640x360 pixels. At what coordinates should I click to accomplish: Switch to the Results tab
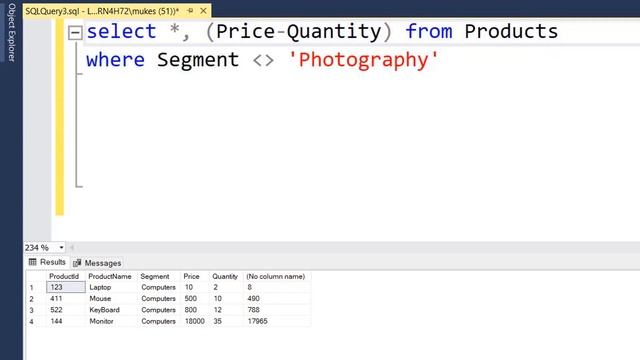pyautogui.click(x=47, y=262)
